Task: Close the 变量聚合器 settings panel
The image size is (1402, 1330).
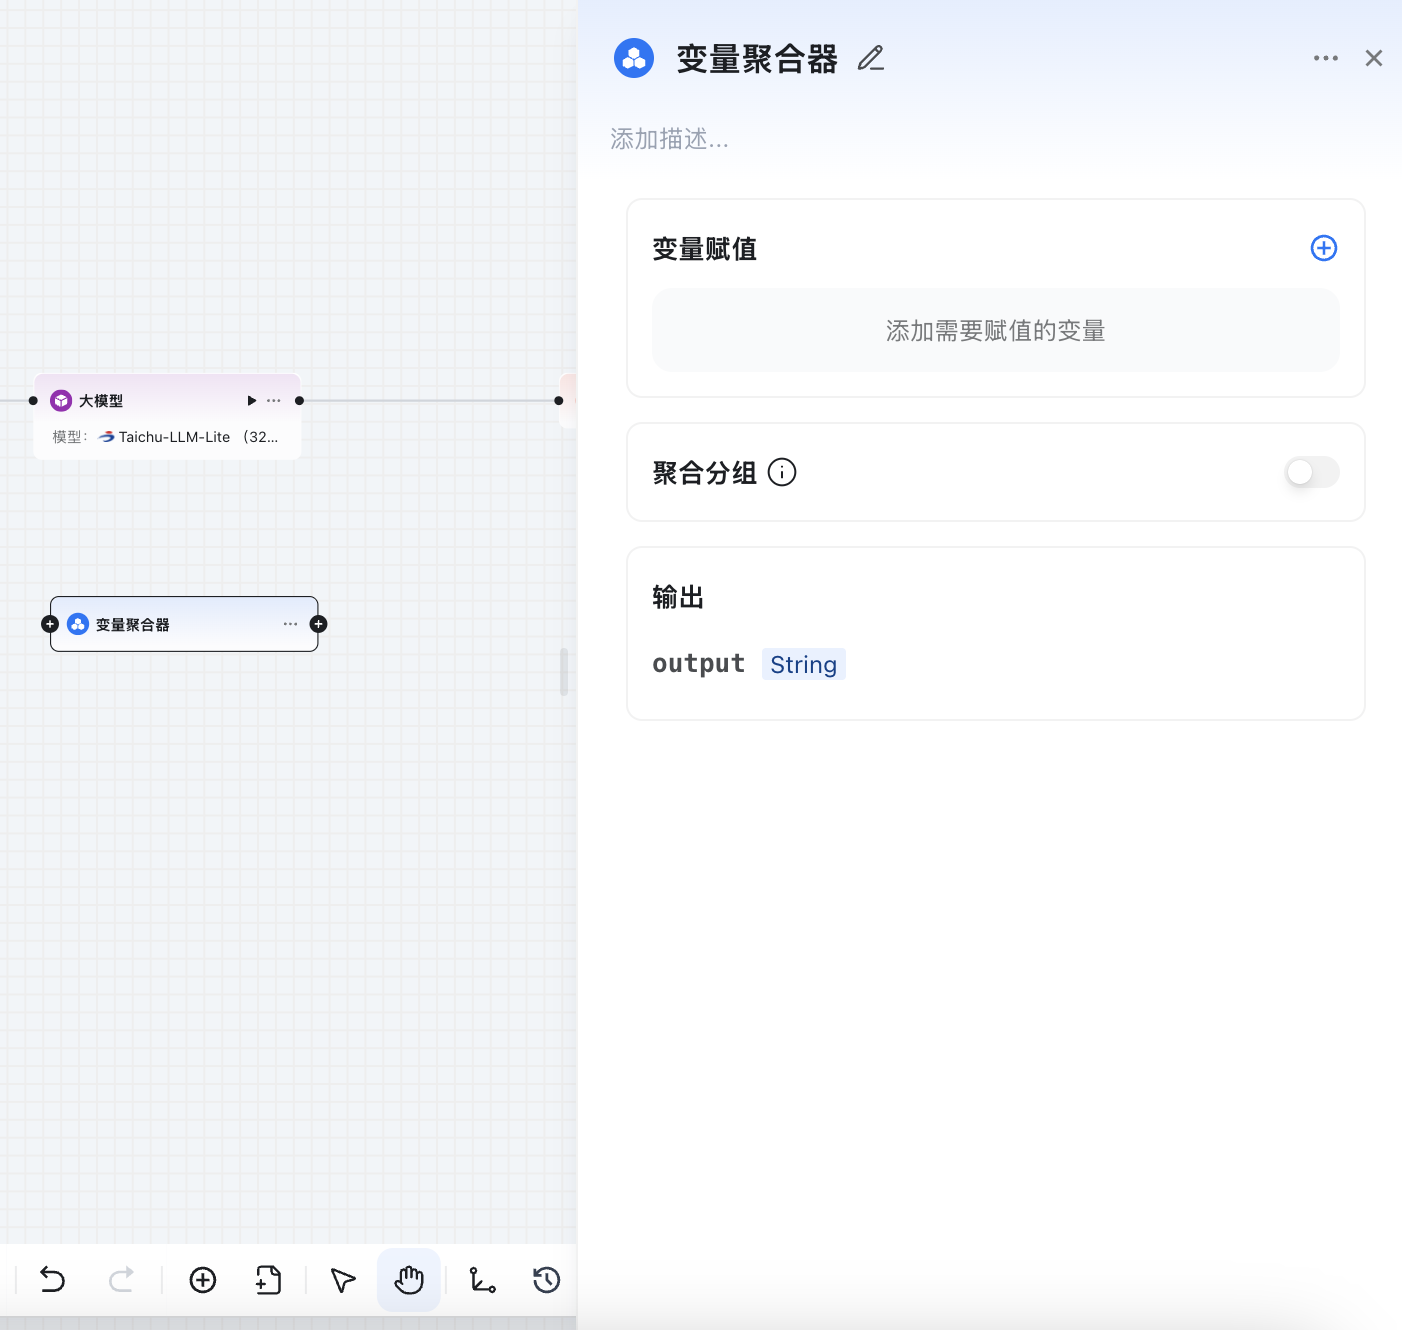Action: (1374, 58)
